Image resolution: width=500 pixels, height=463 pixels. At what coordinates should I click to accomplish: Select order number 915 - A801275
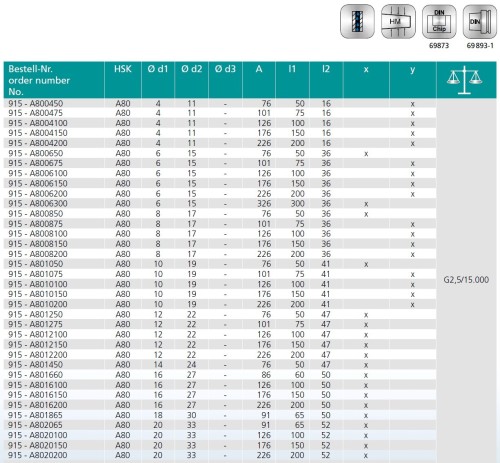tap(35, 324)
